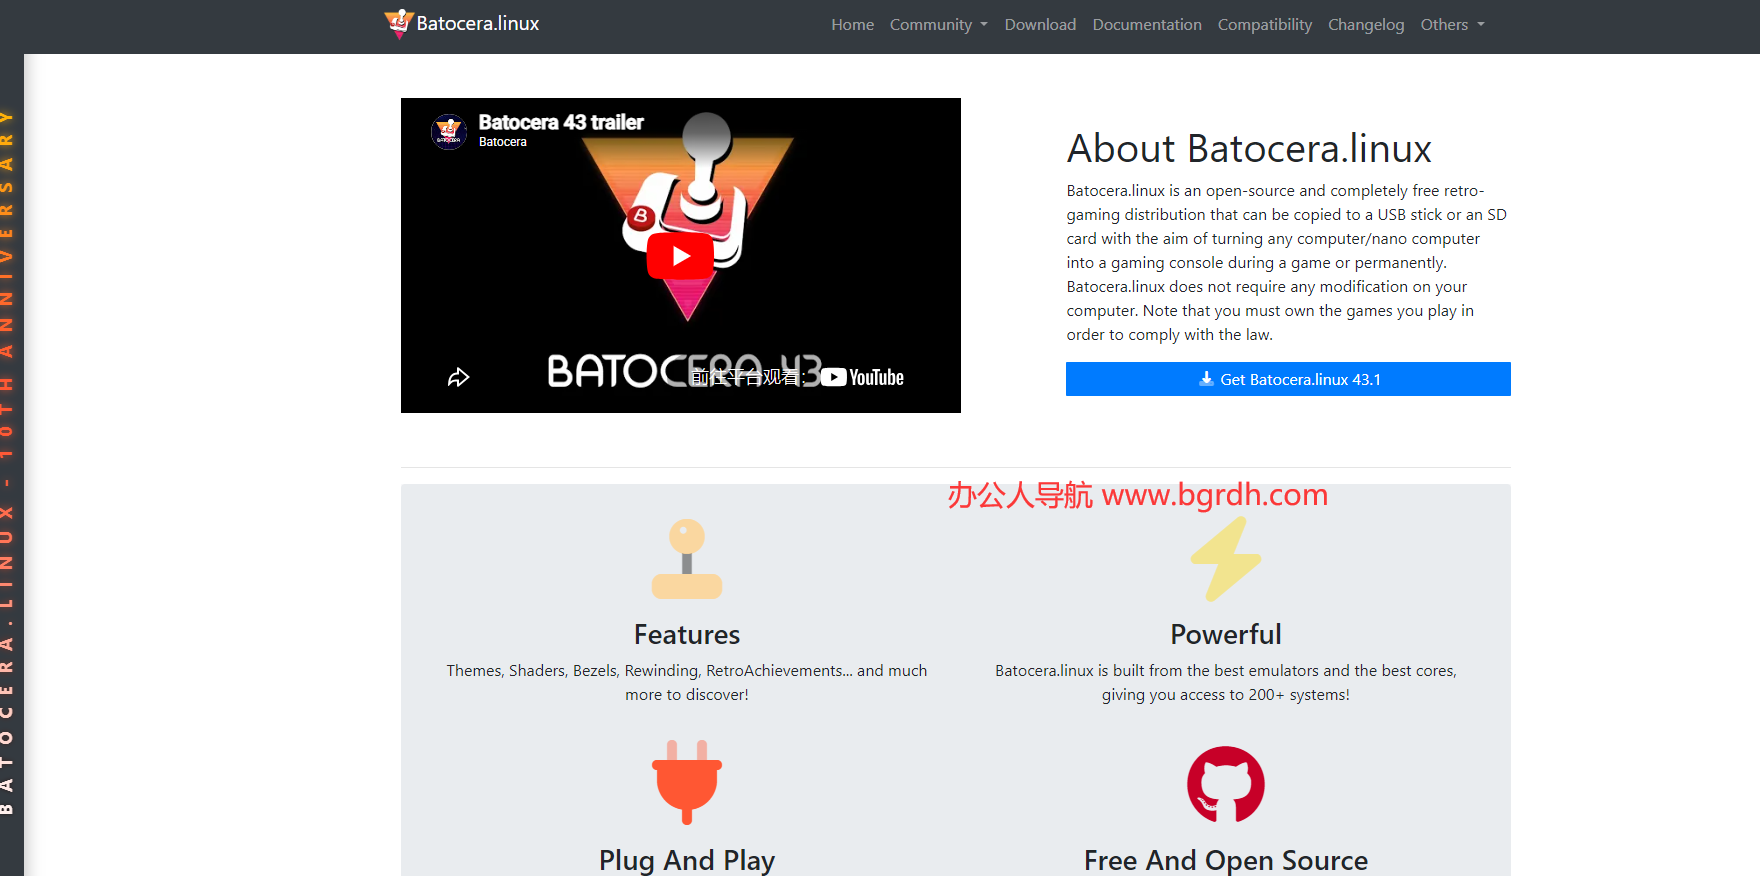Open the Batocera 43 trailer title link
Viewport: 1760px width, 876px height.
click(x=561, y=122)
